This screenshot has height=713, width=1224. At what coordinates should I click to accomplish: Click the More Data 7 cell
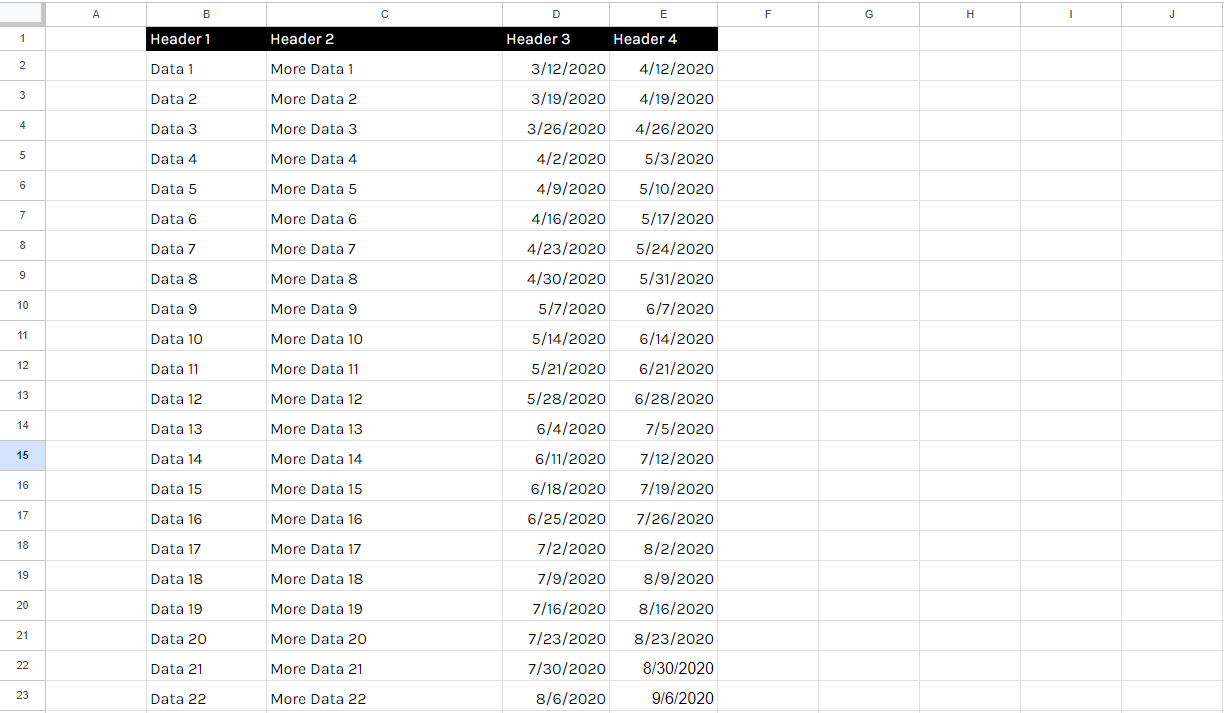click(385, 246)
